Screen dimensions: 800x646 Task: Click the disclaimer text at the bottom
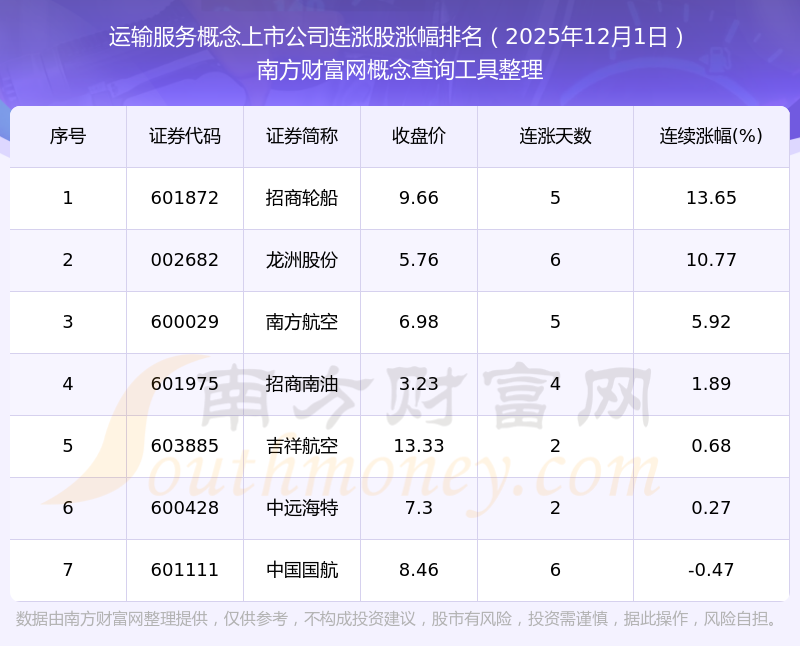pos(396,619)
